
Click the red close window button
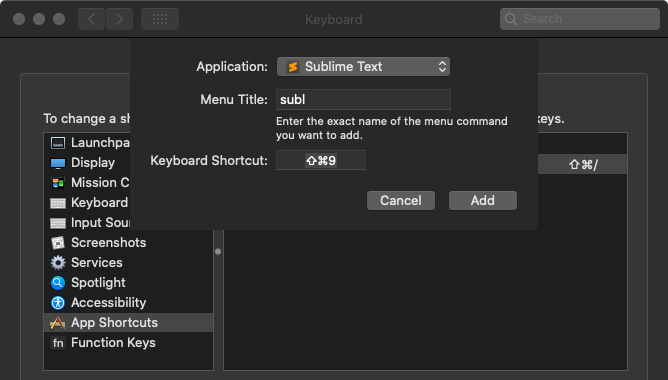(19, 19)
